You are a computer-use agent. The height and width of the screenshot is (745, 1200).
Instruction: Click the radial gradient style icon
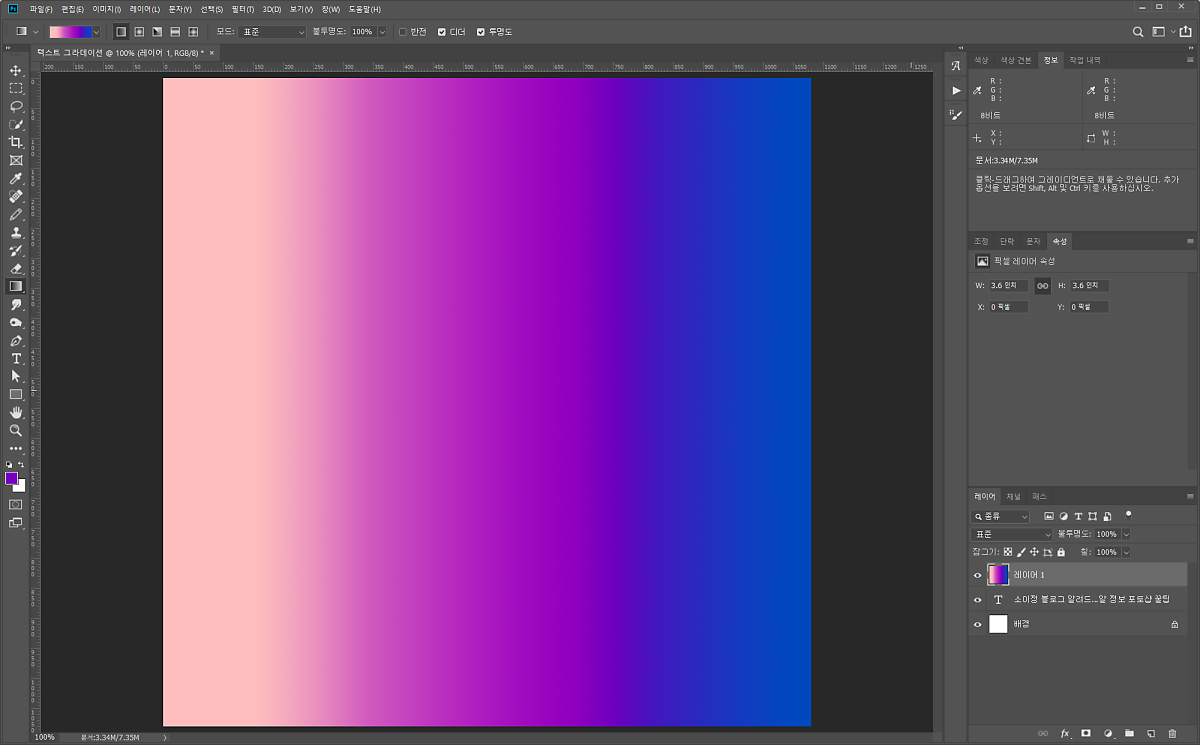139,32
